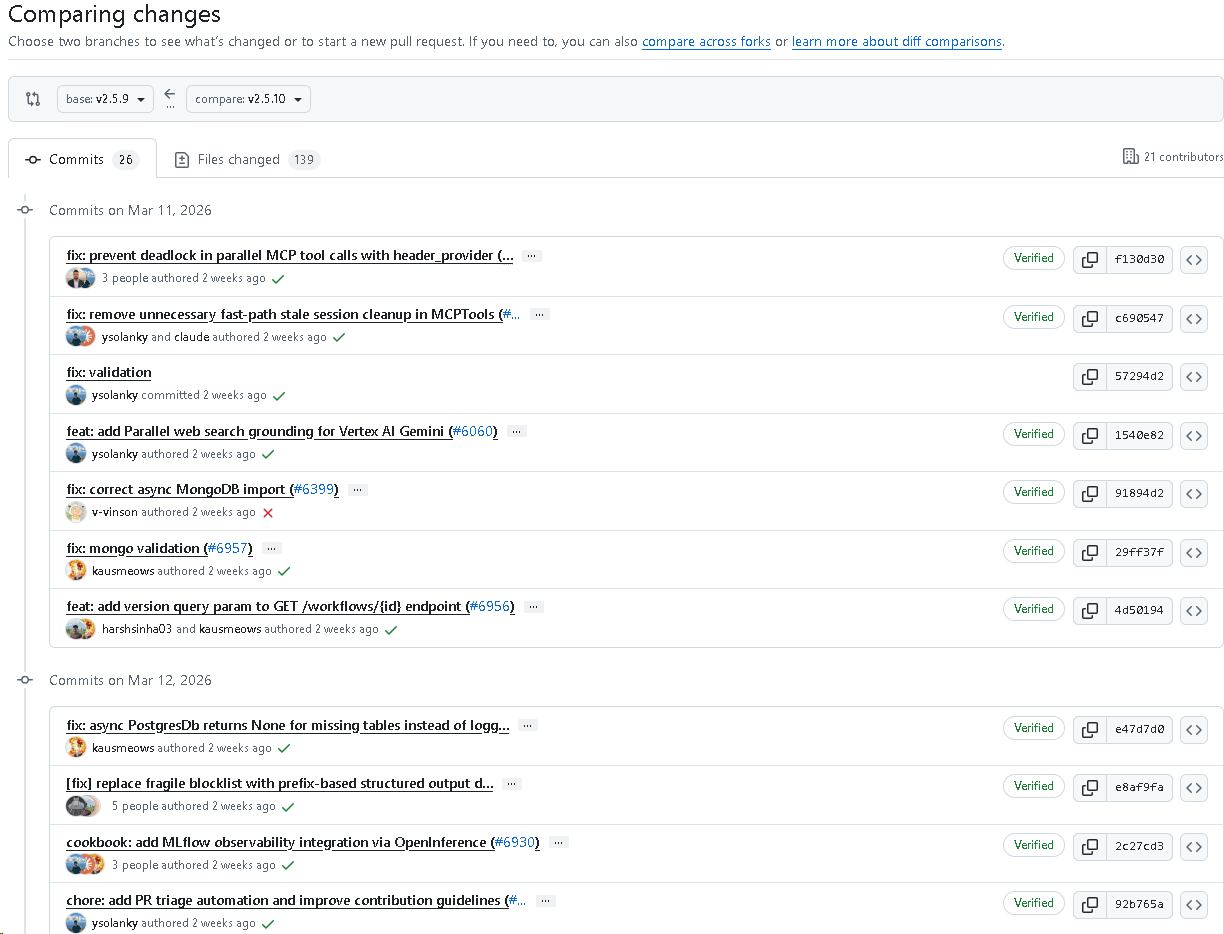Browse repository at commit 2c27cd3
Screen dimensions: 1224x934
pyautogui.click(x=1194, y=847)
